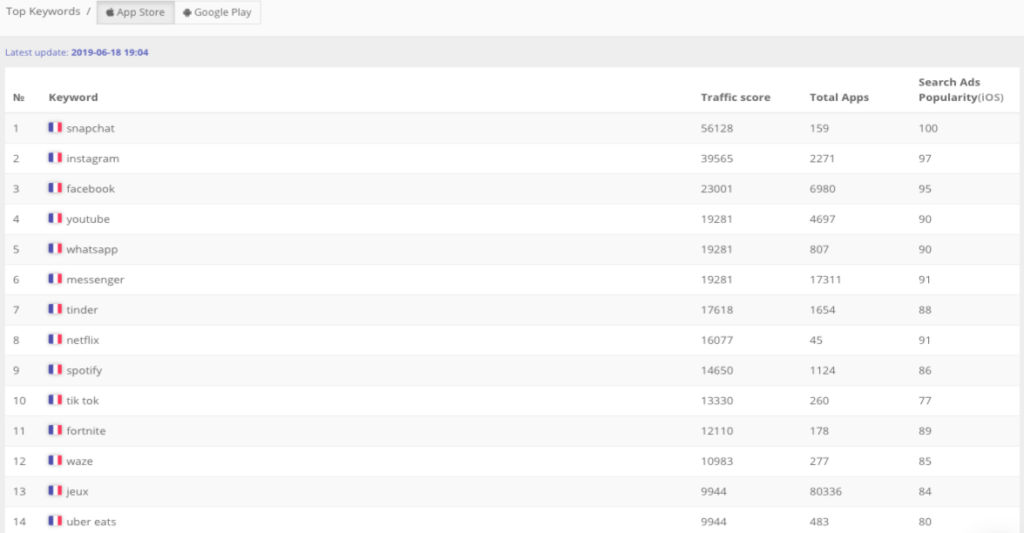Screen dimensions: 1024x533
Task: Click the Total Apps column header
Action: (x=839, y=97)
